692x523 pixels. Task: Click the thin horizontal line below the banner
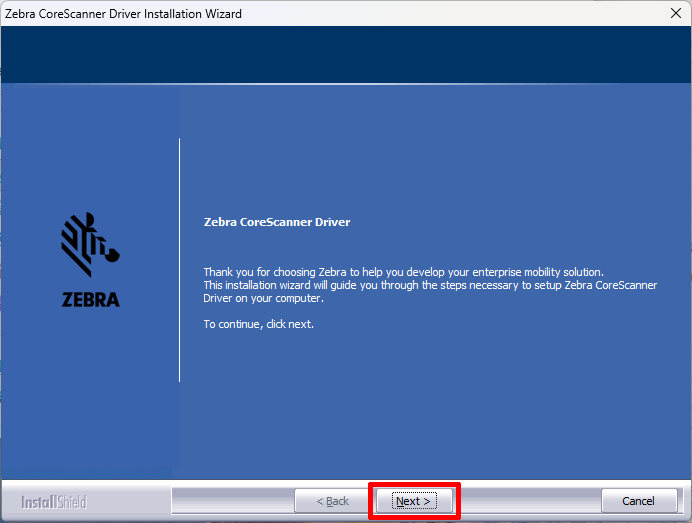[x=346, y=84]
